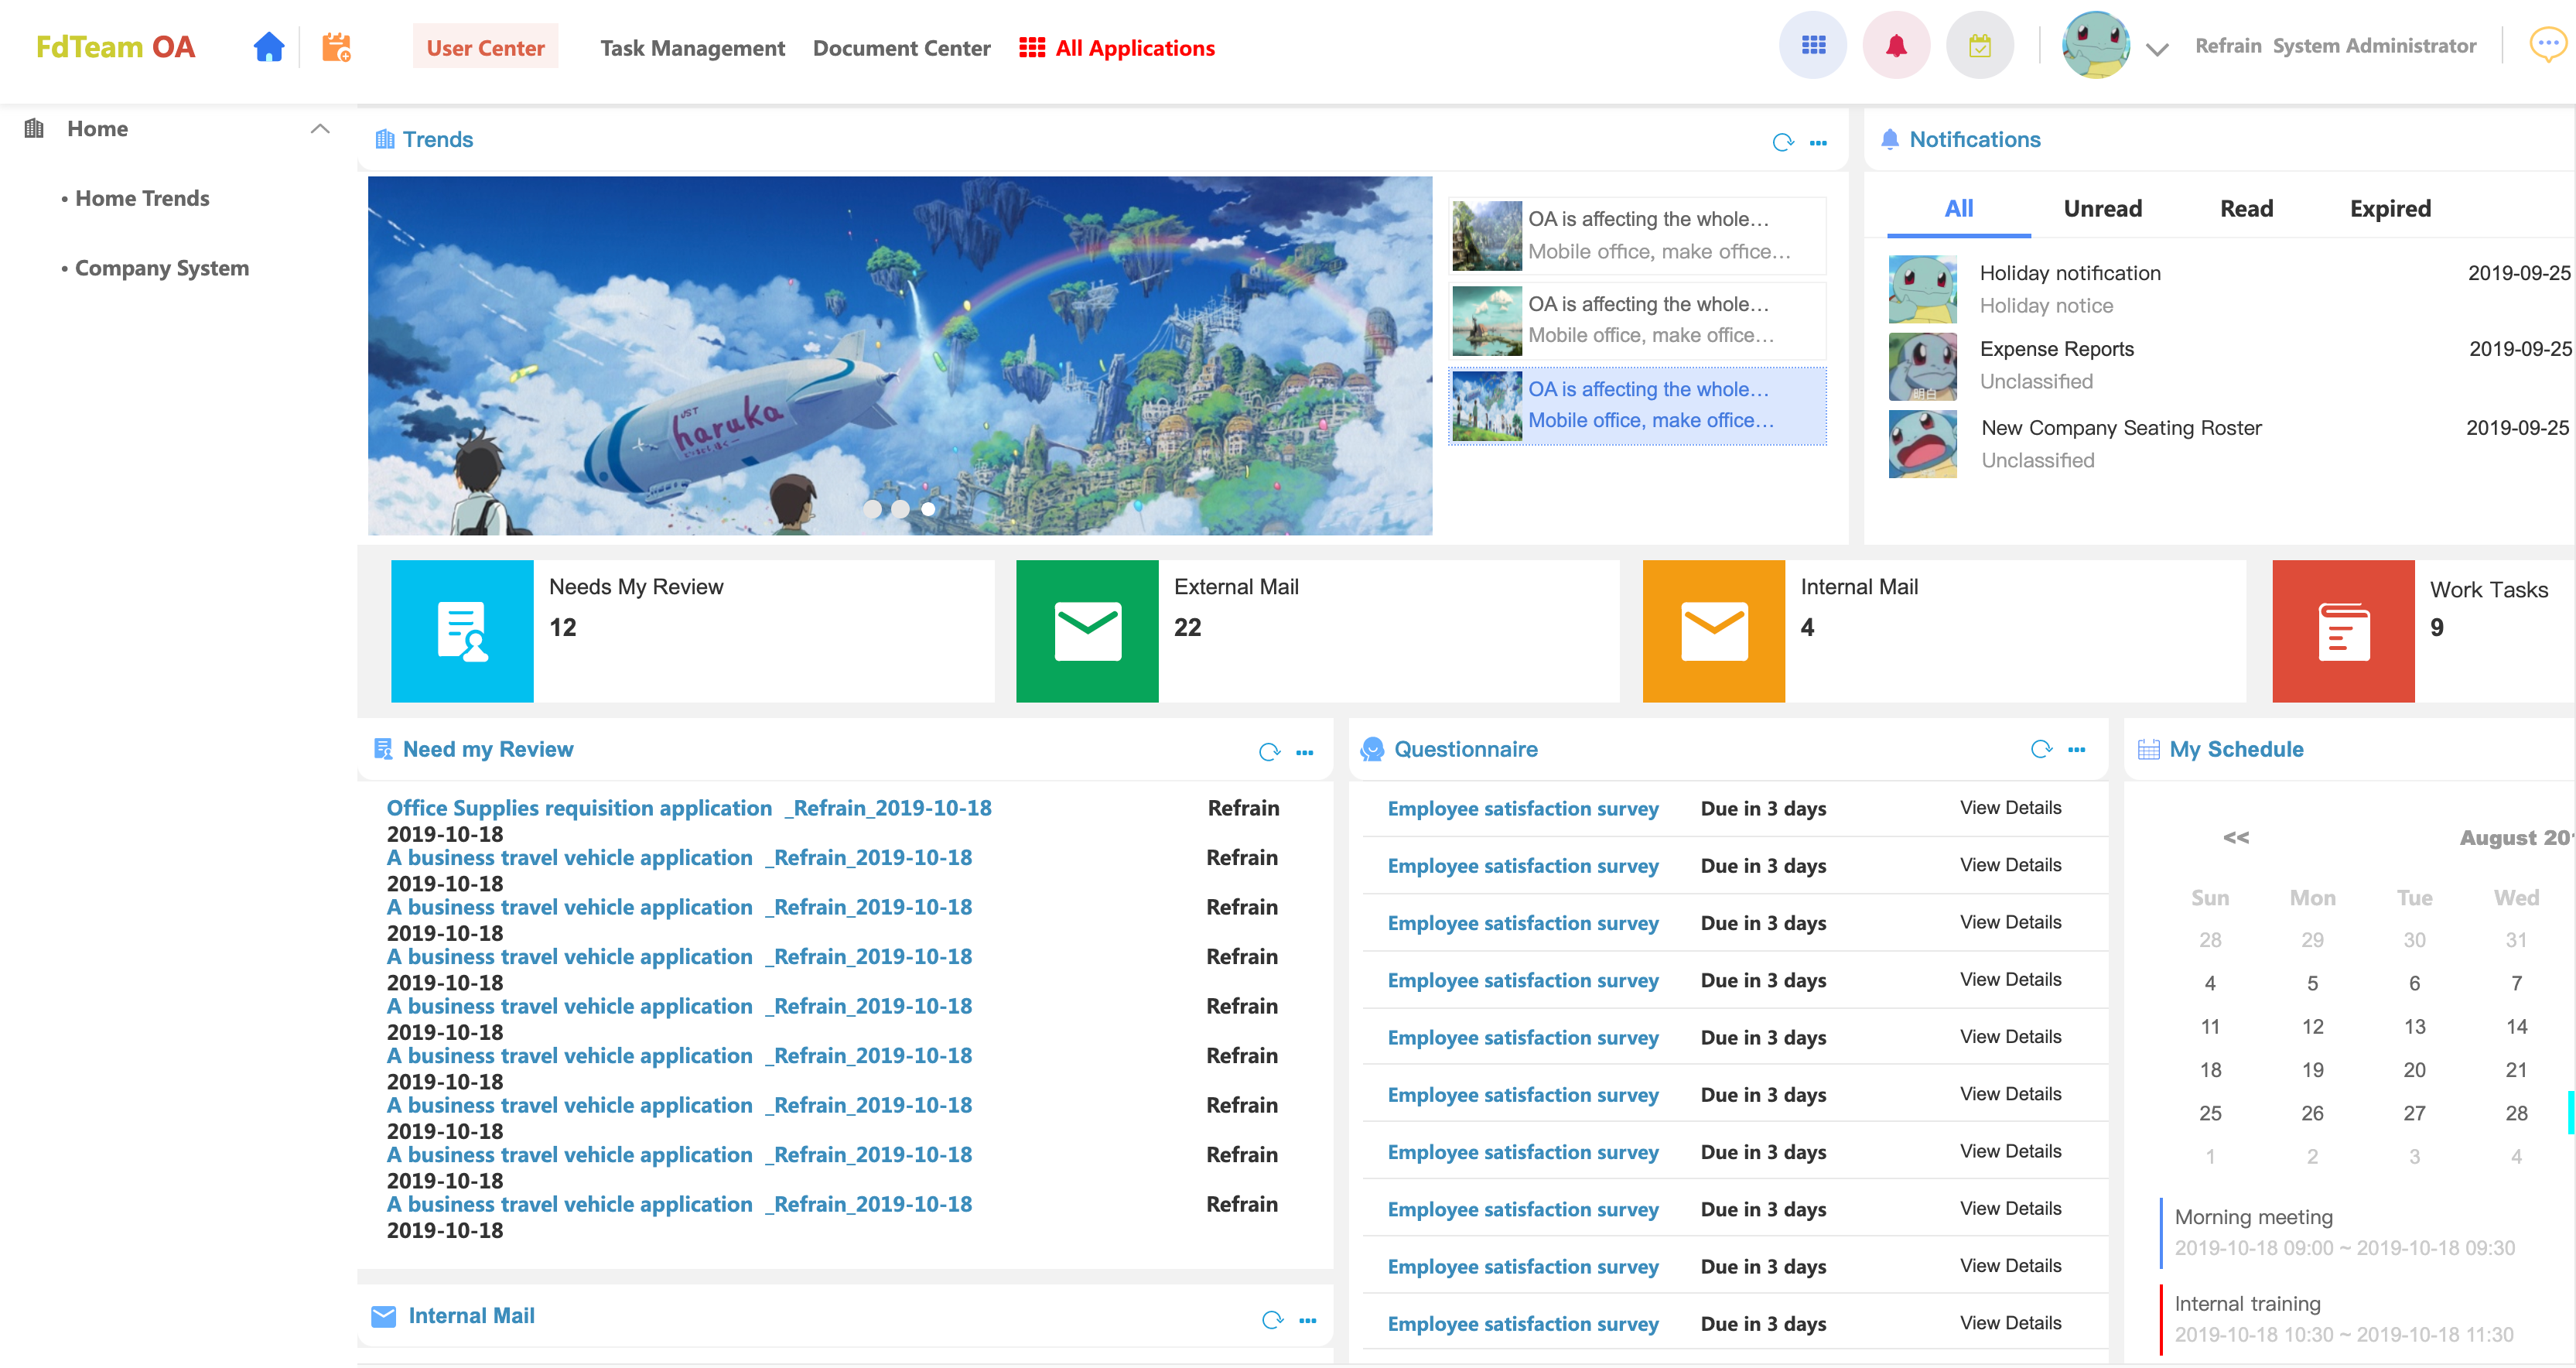The height and width of the screenshot is (1368, 2576).
Task: Go to previous month in My Schedule
Action: pos(2235,837)
